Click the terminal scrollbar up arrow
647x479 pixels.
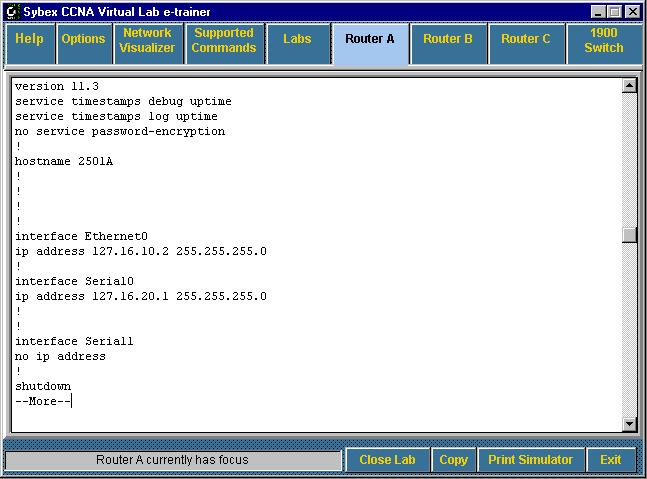(629, 86)
